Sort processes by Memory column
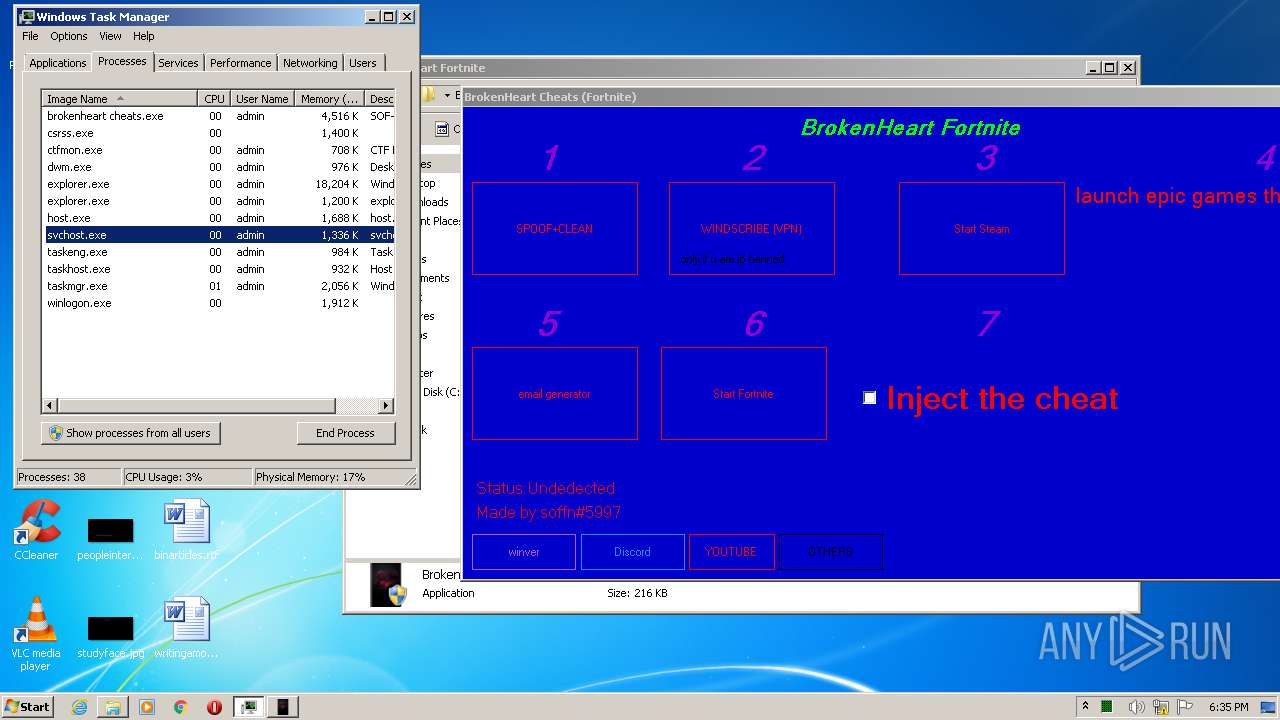Viewport: 1280px width, 720px height. pos(330,99)
